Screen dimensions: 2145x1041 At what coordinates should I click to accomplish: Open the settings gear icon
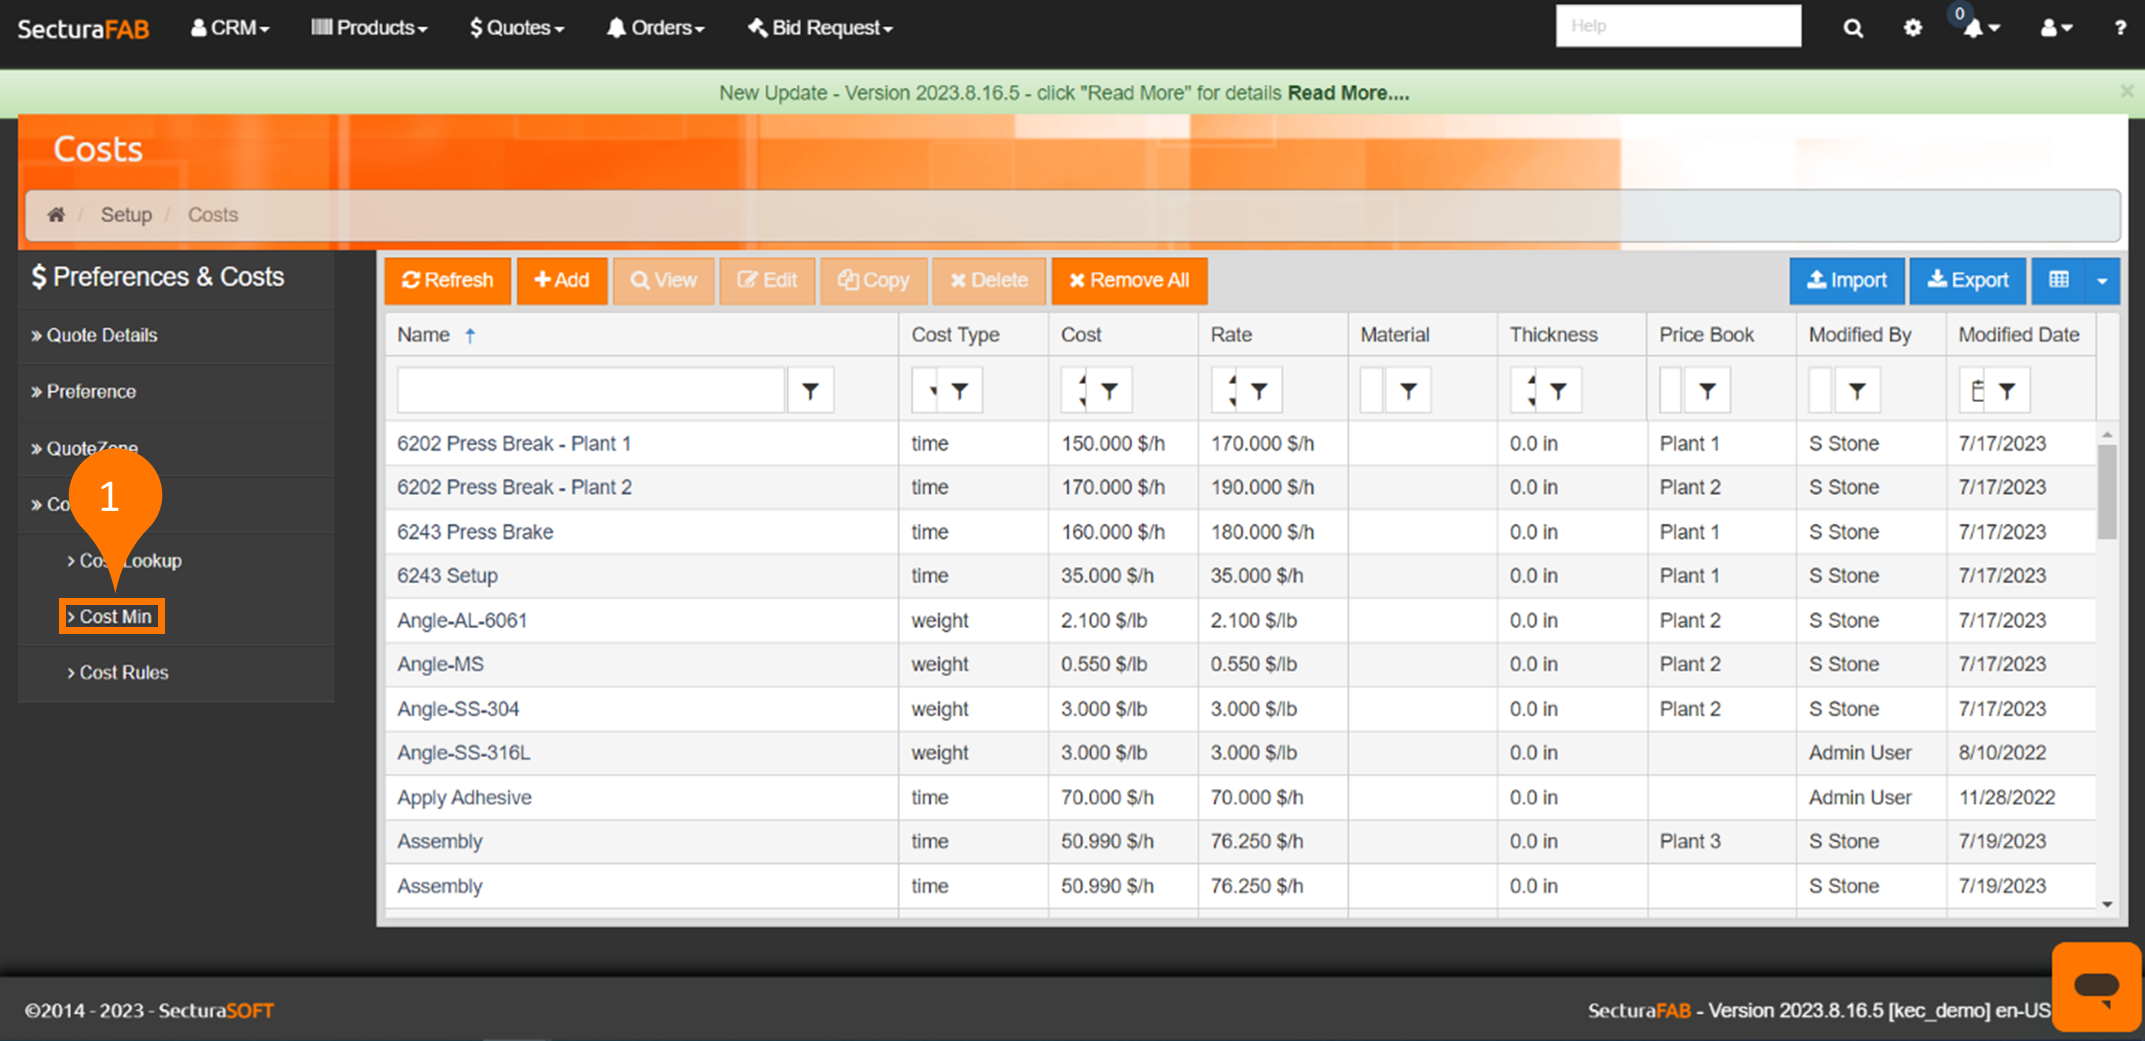pyautogui.click(x=1912, y=28)
